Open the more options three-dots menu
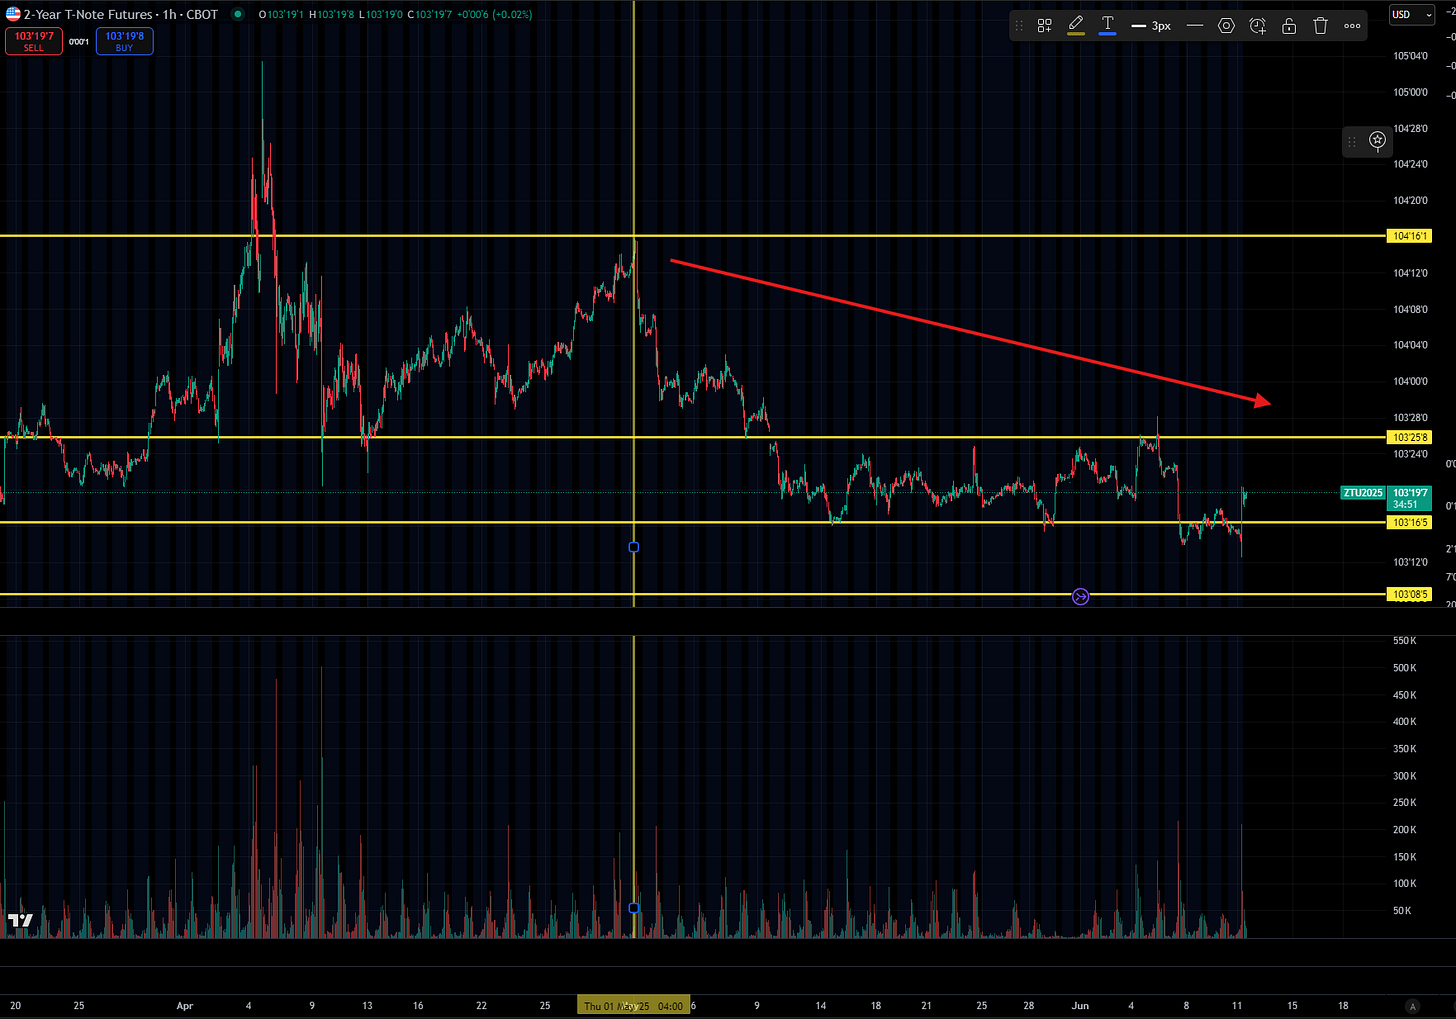Image resolution: width=1456 pixels, height=1019 pixels. tap(1352, 26)
